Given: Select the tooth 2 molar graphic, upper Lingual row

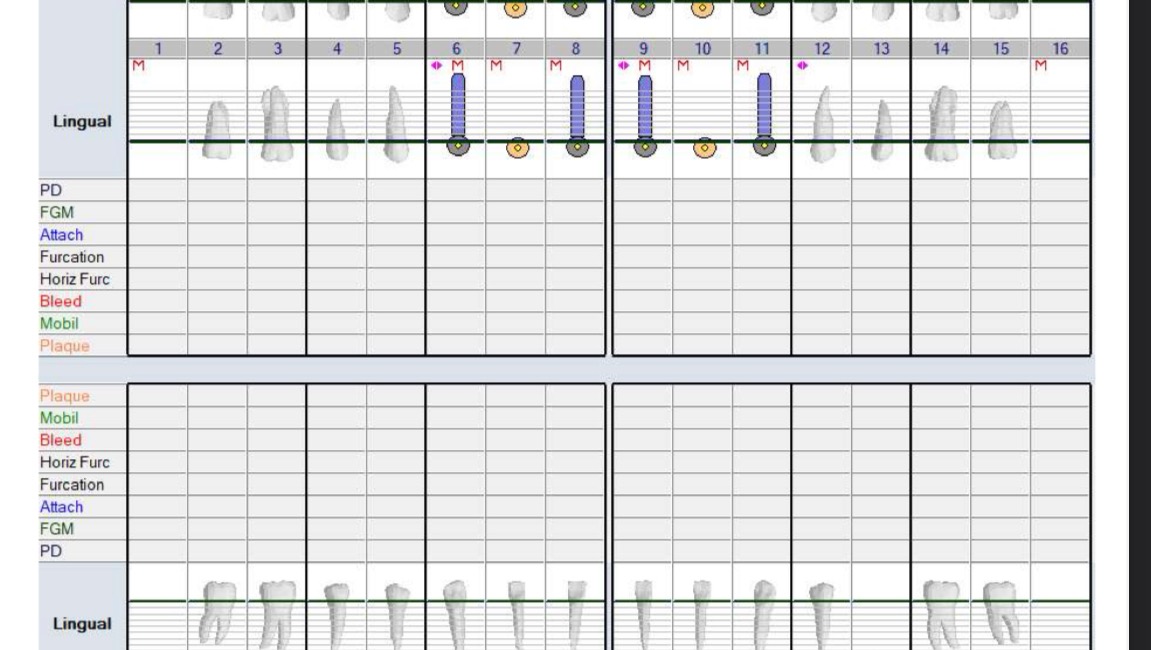Looking at the screenshot, I should (x=217, y=130).
